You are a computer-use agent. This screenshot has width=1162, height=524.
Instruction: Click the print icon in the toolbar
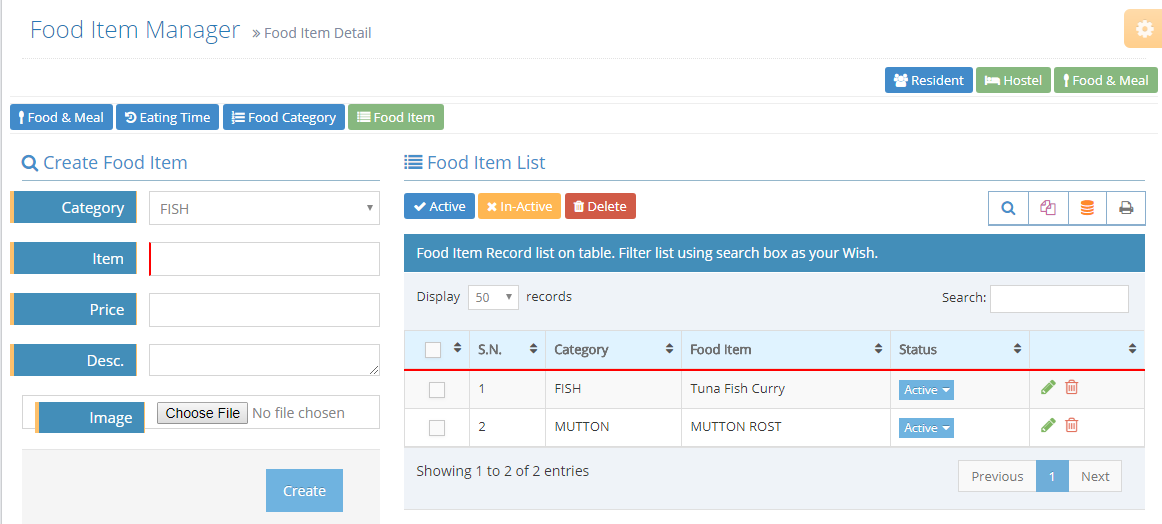1126,208
